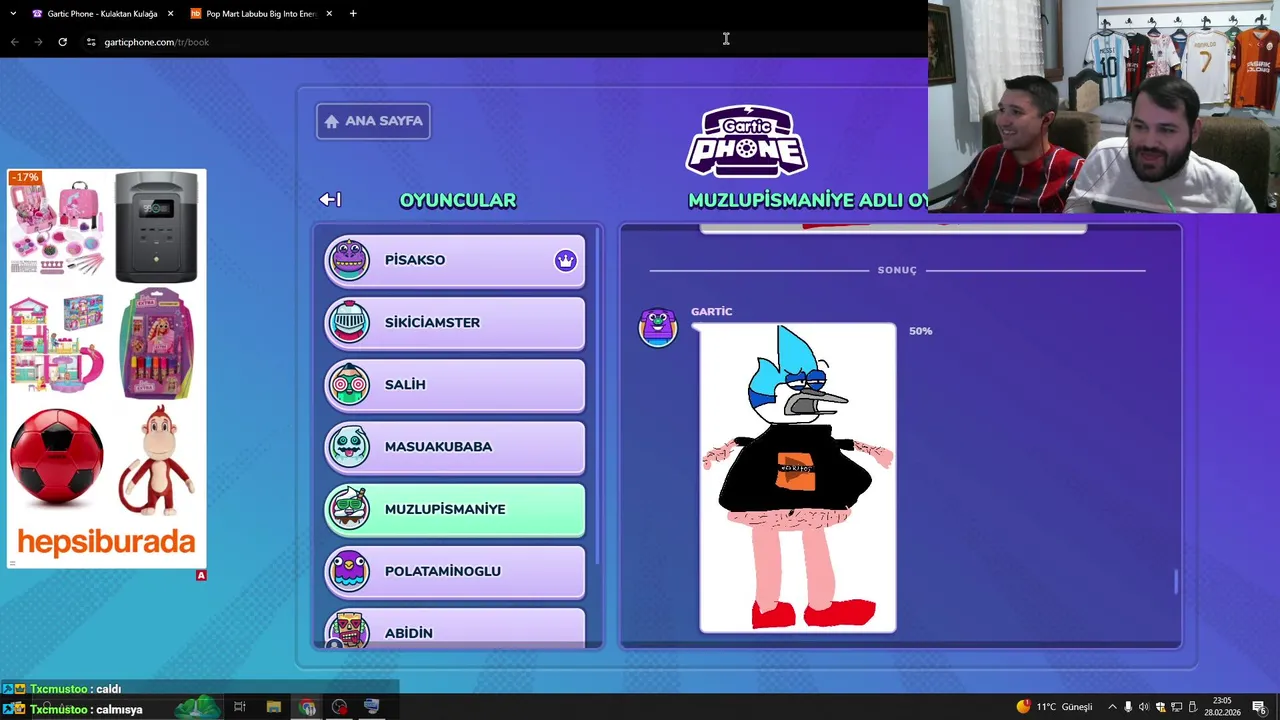The width and height of the screenshot is (1280, 720).
Task: Open the red soccer ball ad
Action: (x=57, y=456)
